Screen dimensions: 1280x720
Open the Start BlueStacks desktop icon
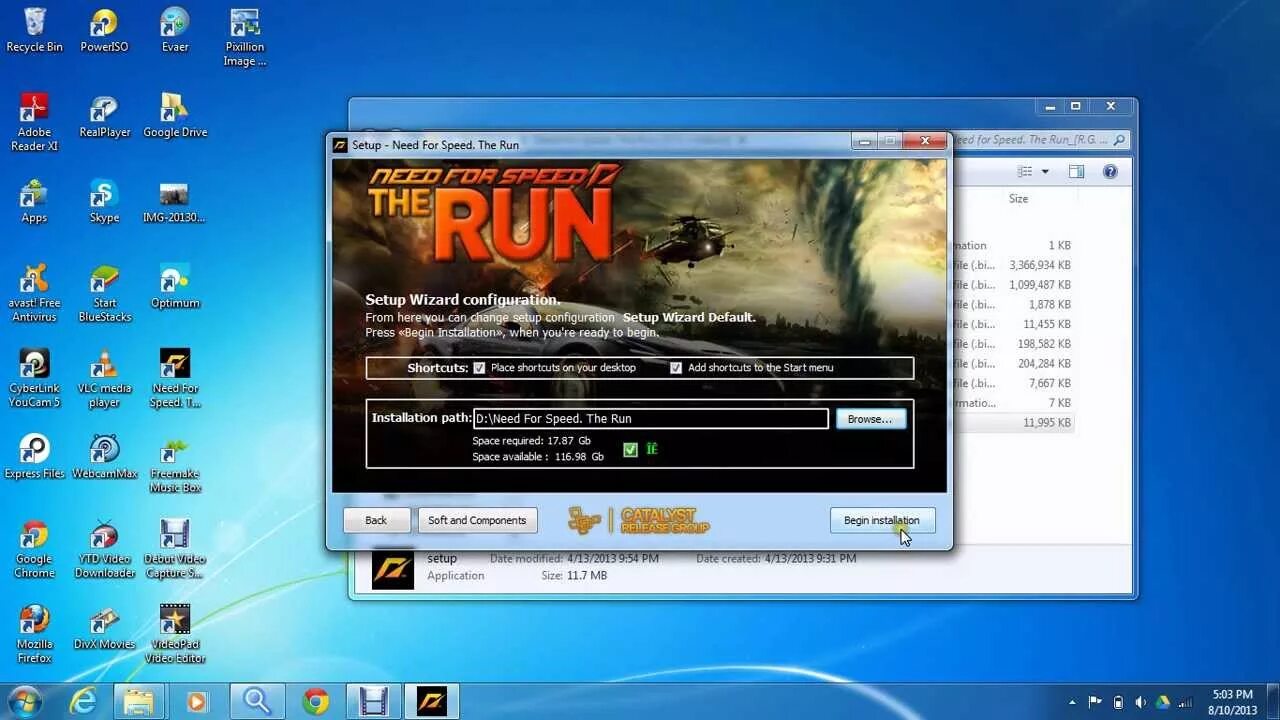coord(104,292)
